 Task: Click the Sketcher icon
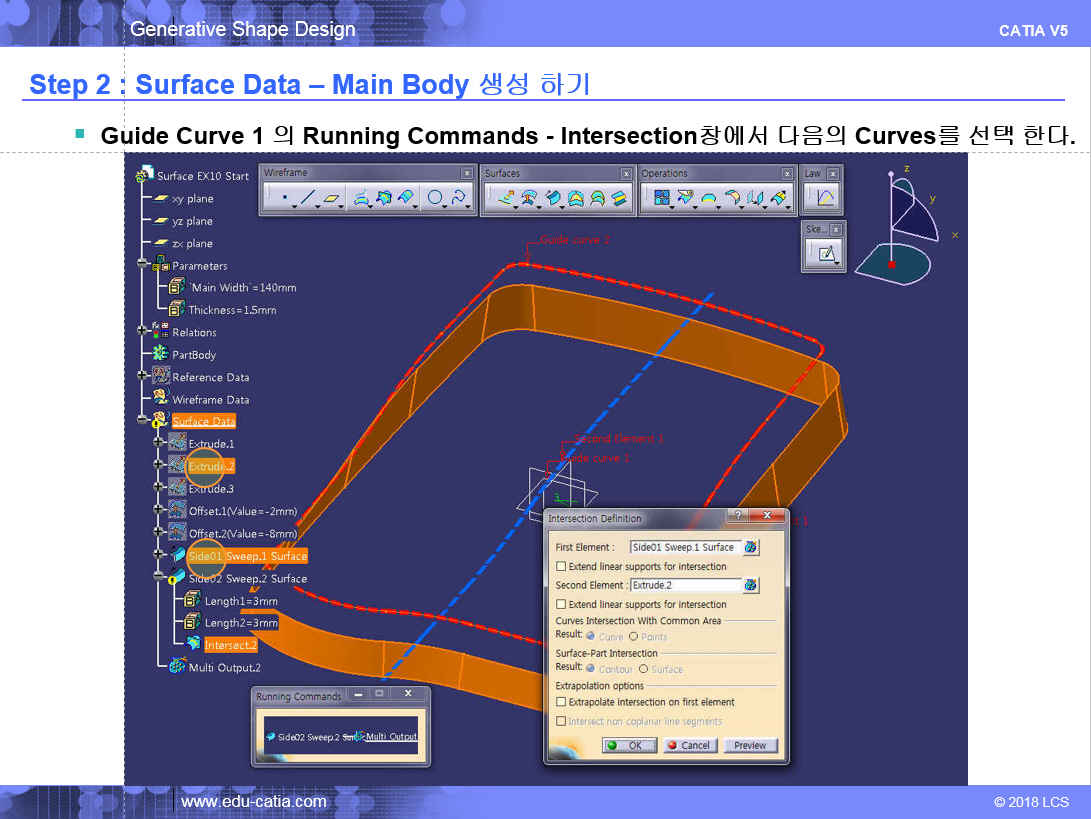[826, 255]
